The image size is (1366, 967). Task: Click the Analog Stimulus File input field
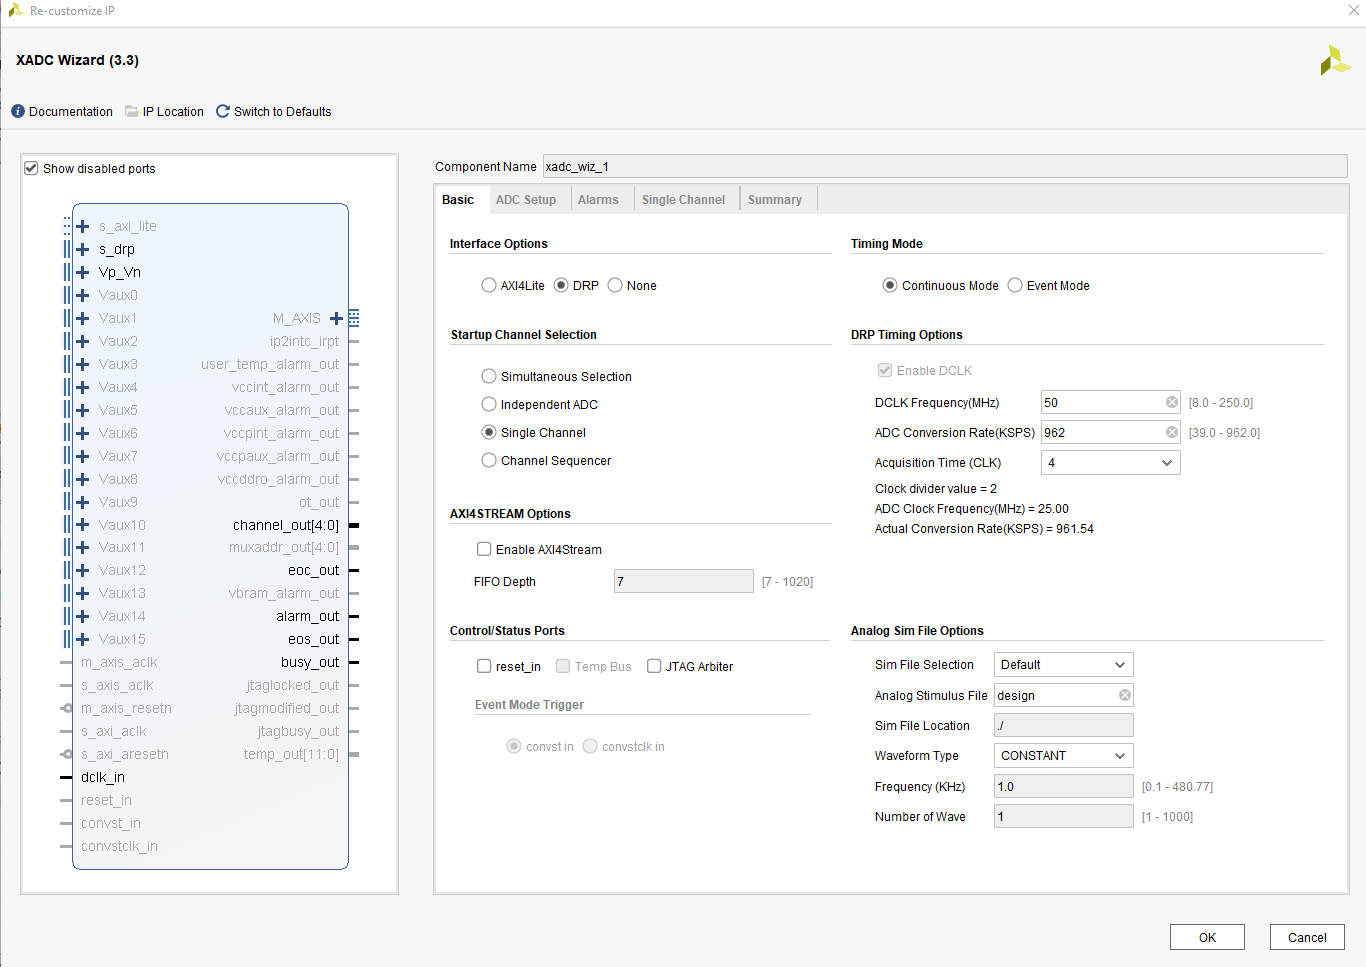1064,695
